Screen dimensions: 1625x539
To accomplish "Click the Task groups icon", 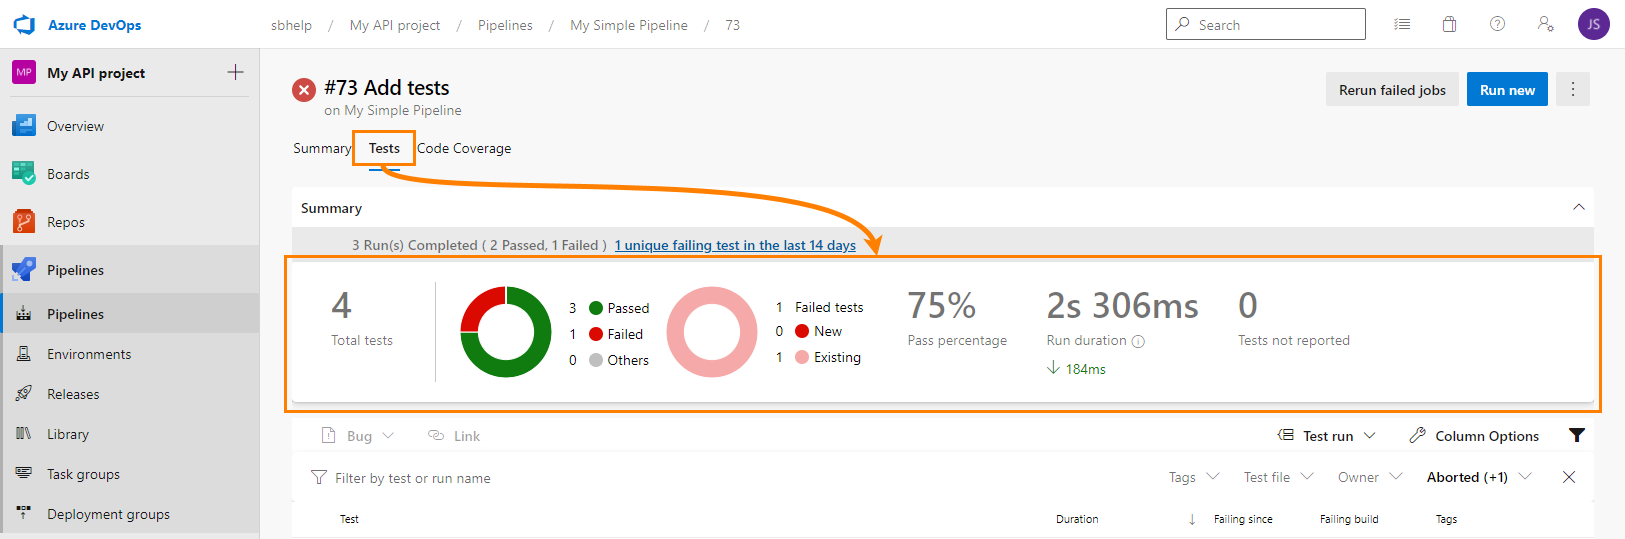I will [24, 473].
